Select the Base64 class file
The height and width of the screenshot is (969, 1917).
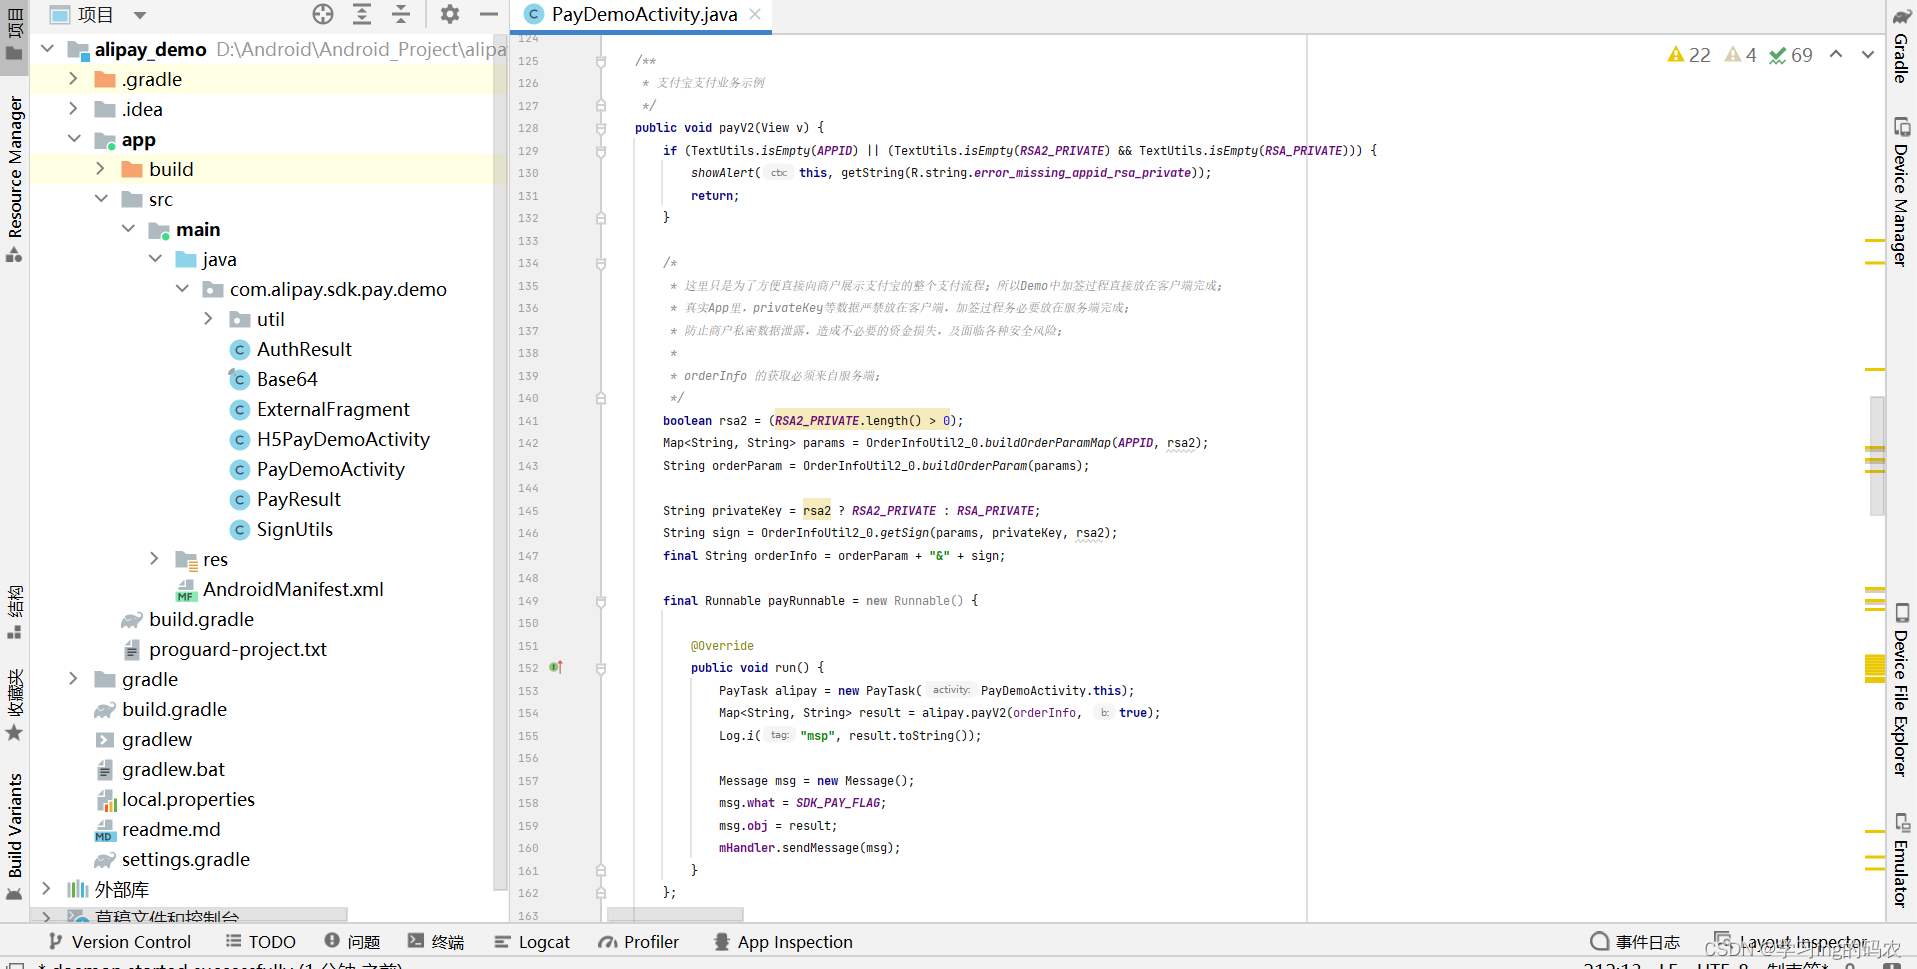[x=287, y=379]
